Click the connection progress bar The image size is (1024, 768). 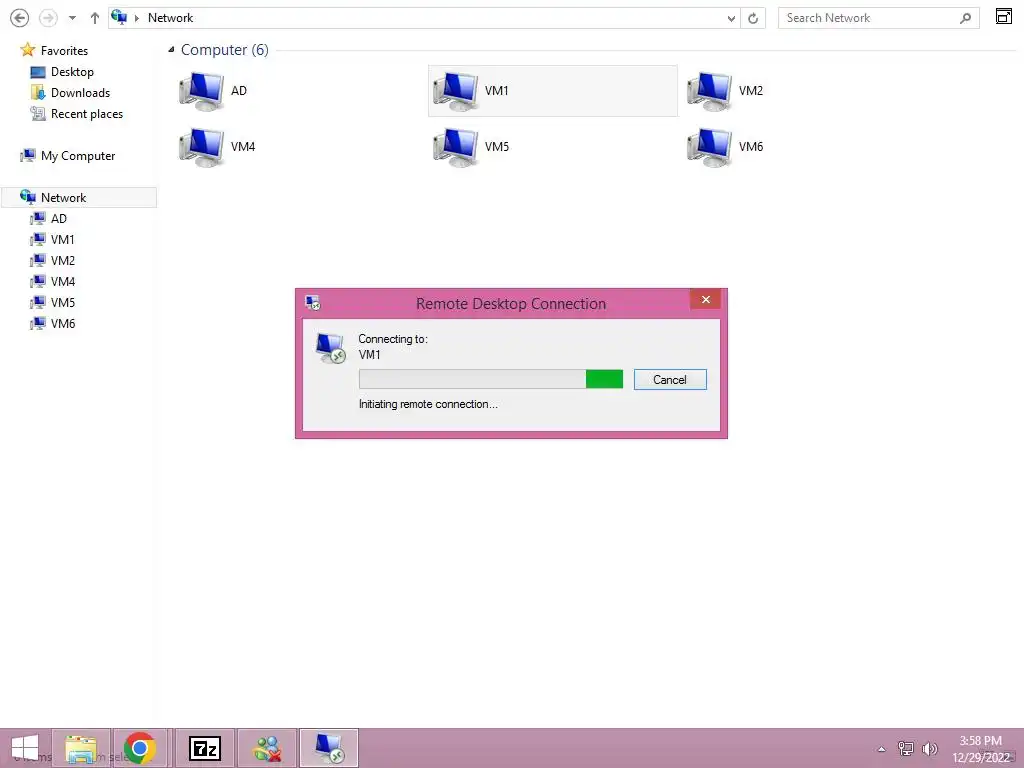[x=490, y=379]
